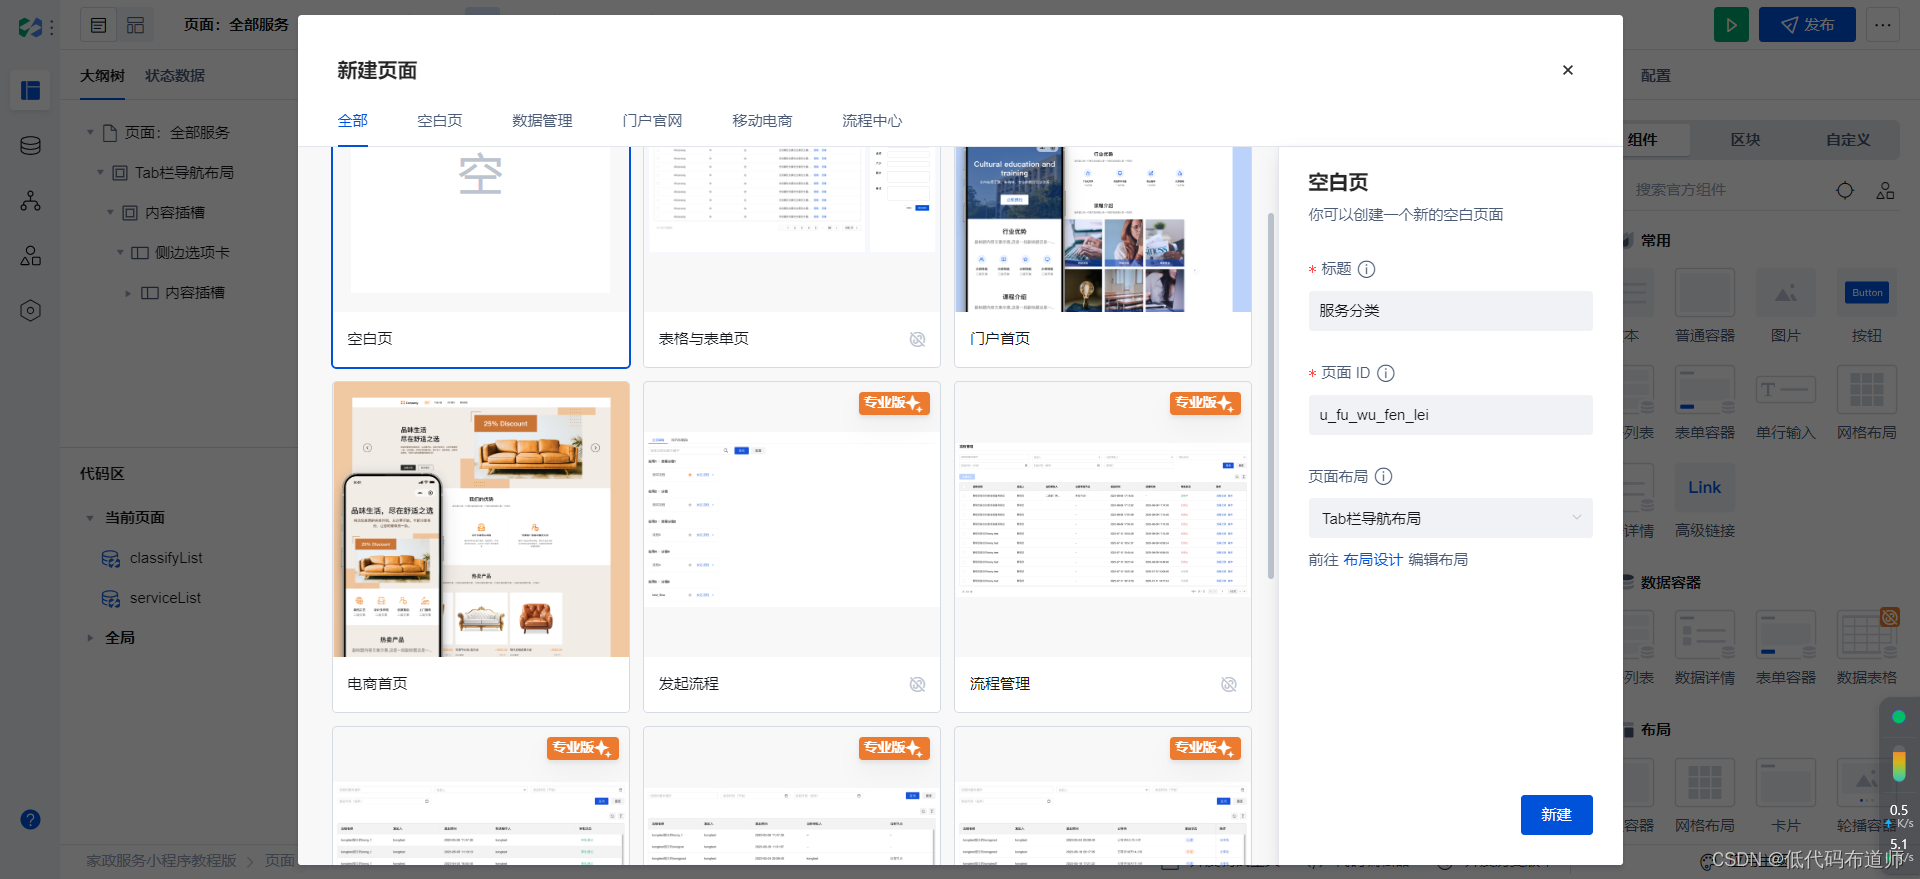Select the 高级链接 Link component

click(x=1705, y=501)
